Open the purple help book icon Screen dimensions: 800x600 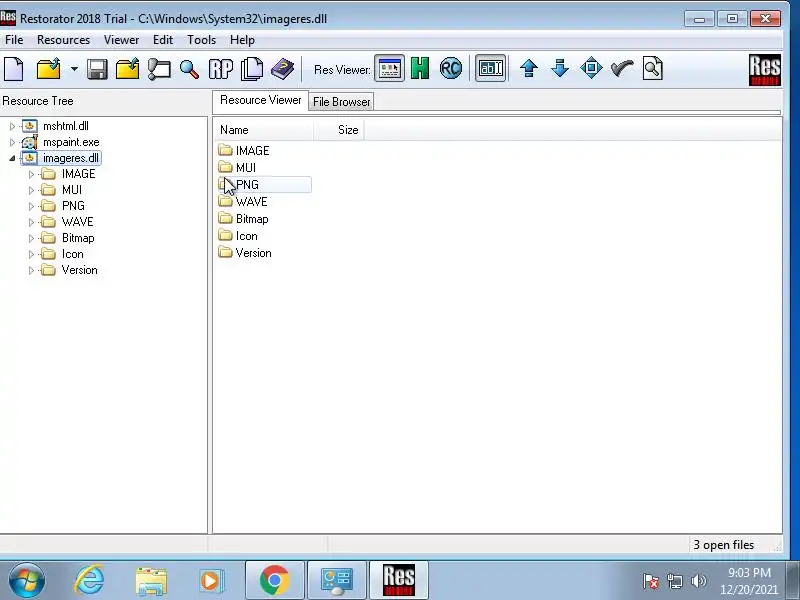[x=282, y=69]
